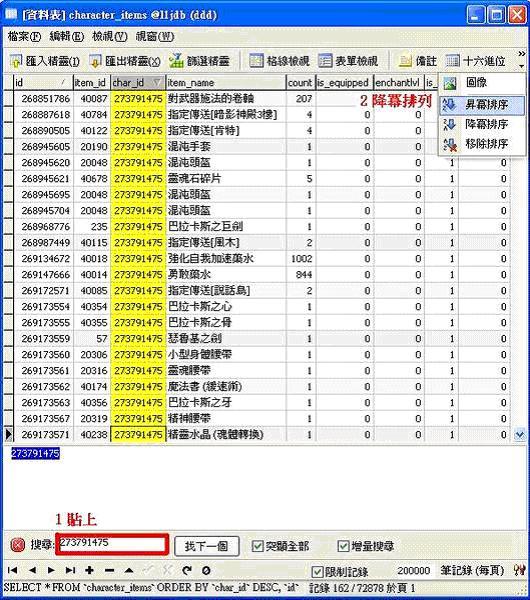Click the item_id column header

(x=91, y=82)
